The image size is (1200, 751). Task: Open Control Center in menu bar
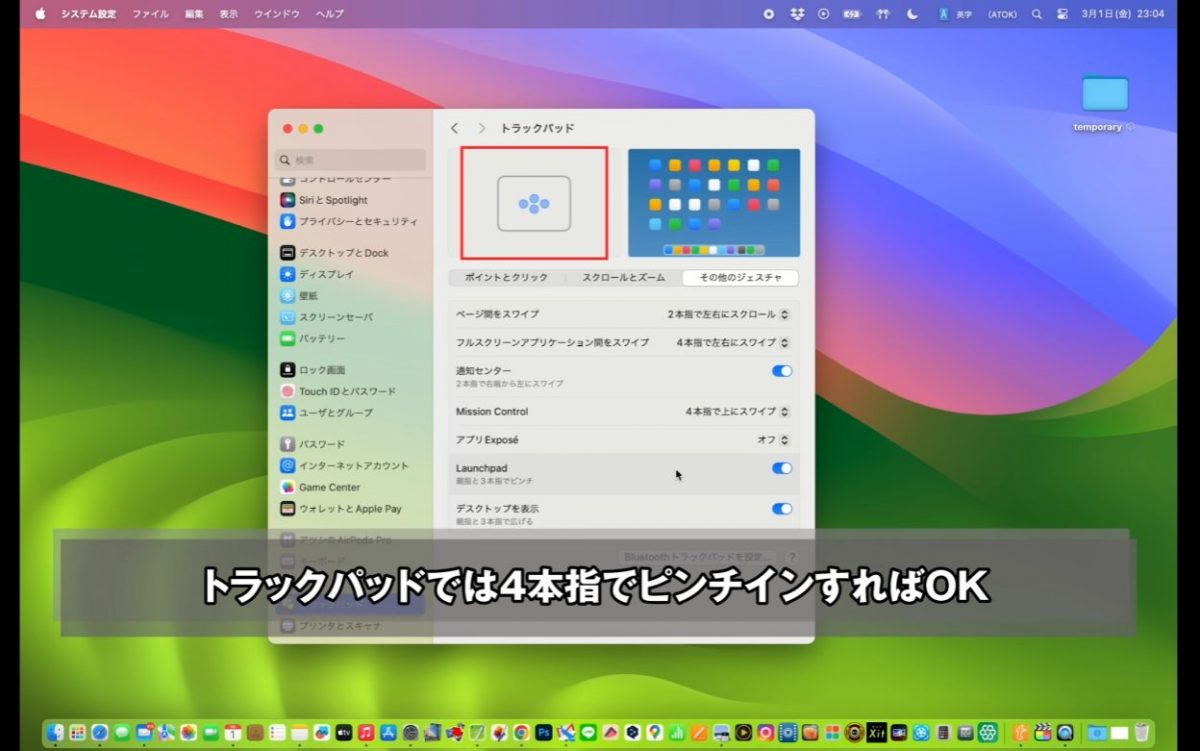click(x=1063, y=14)
